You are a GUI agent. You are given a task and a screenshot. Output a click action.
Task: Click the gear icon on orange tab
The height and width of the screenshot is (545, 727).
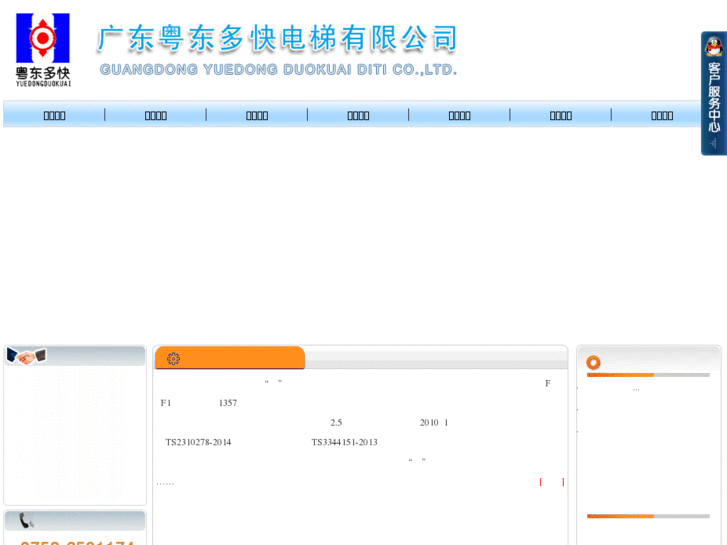tap(173, 359)
